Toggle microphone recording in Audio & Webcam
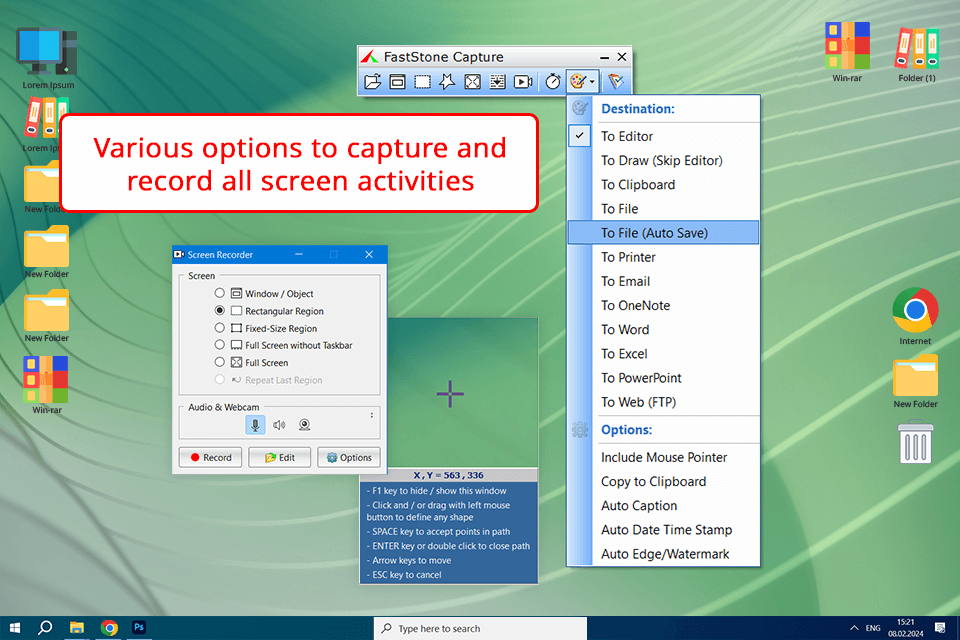The width and height of the screenshot is (960, 640). [255, 424]
